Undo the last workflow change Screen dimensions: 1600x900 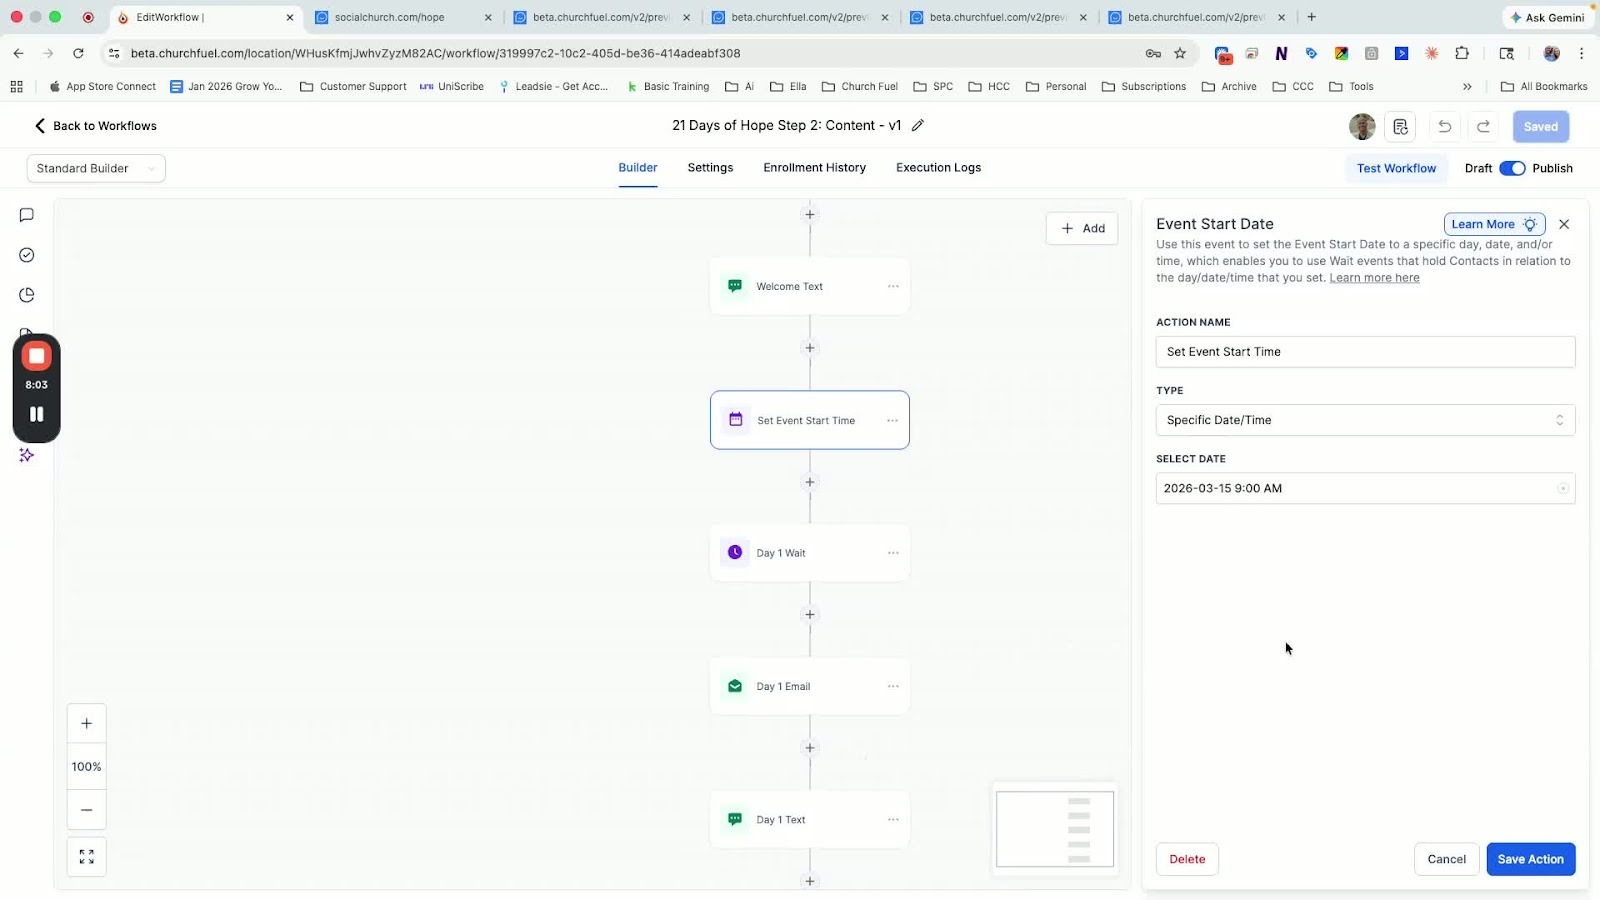(1445, 127)
